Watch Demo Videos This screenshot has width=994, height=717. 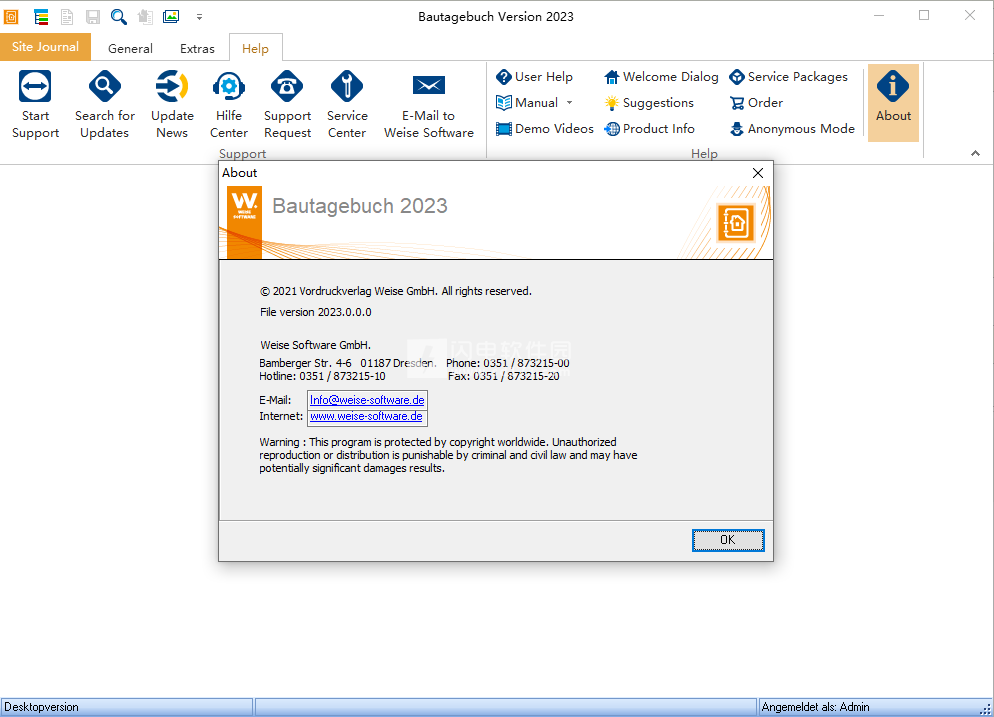pyautogui.click(x=545, y=129)
